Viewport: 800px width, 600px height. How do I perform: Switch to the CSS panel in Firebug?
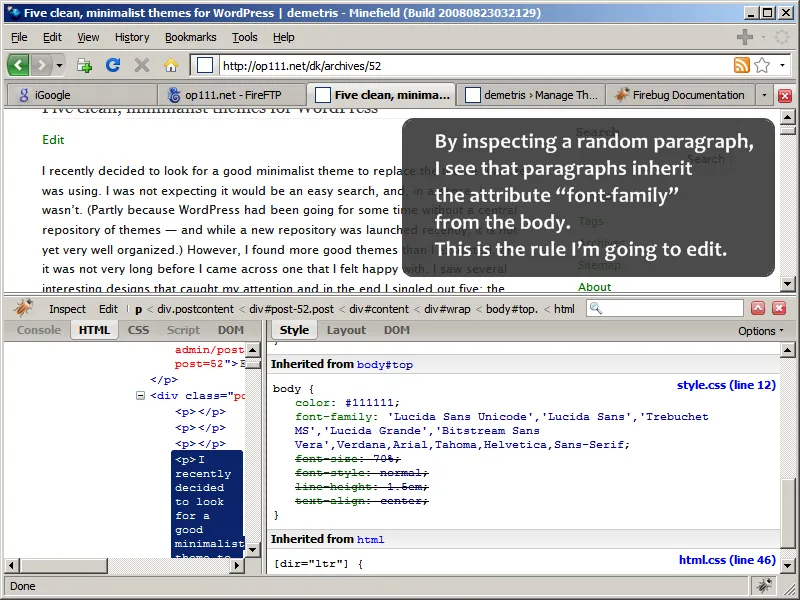point(138,330)
